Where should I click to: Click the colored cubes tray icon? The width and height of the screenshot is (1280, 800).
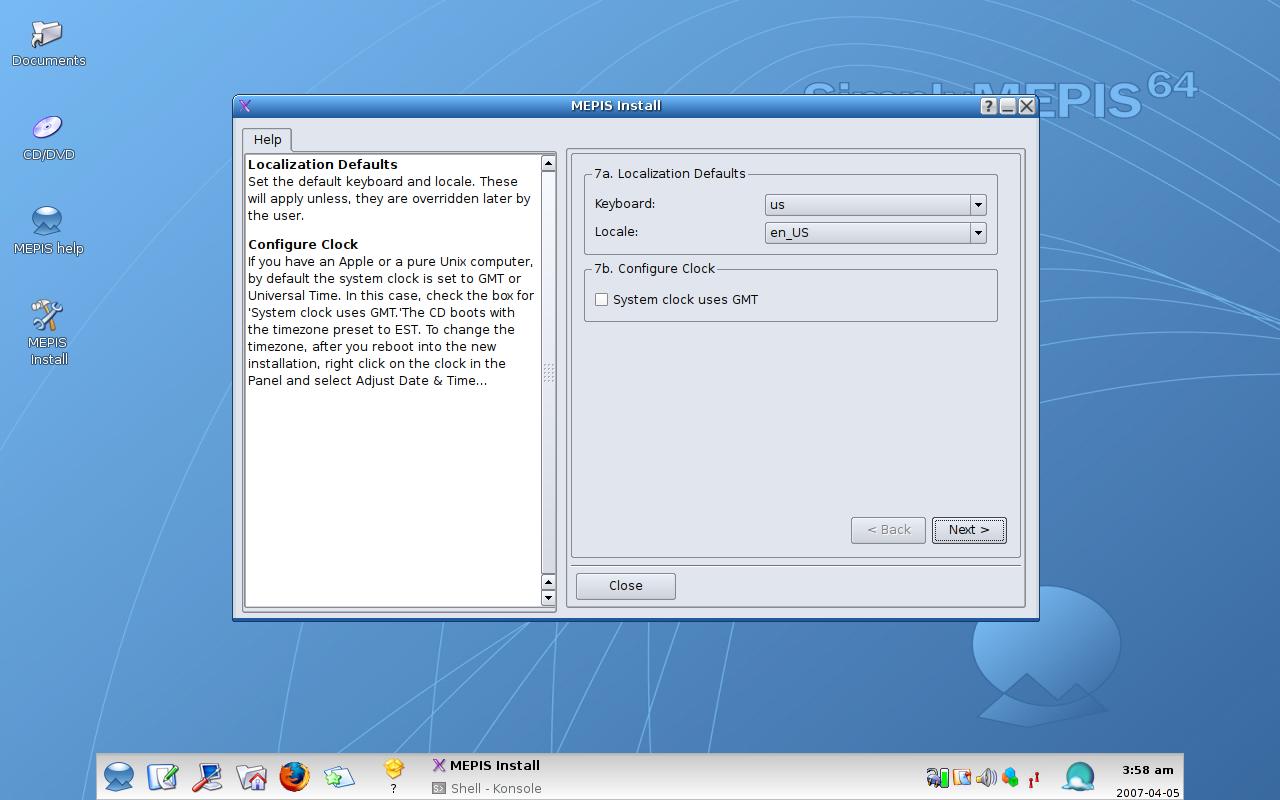coord(1010,777)
